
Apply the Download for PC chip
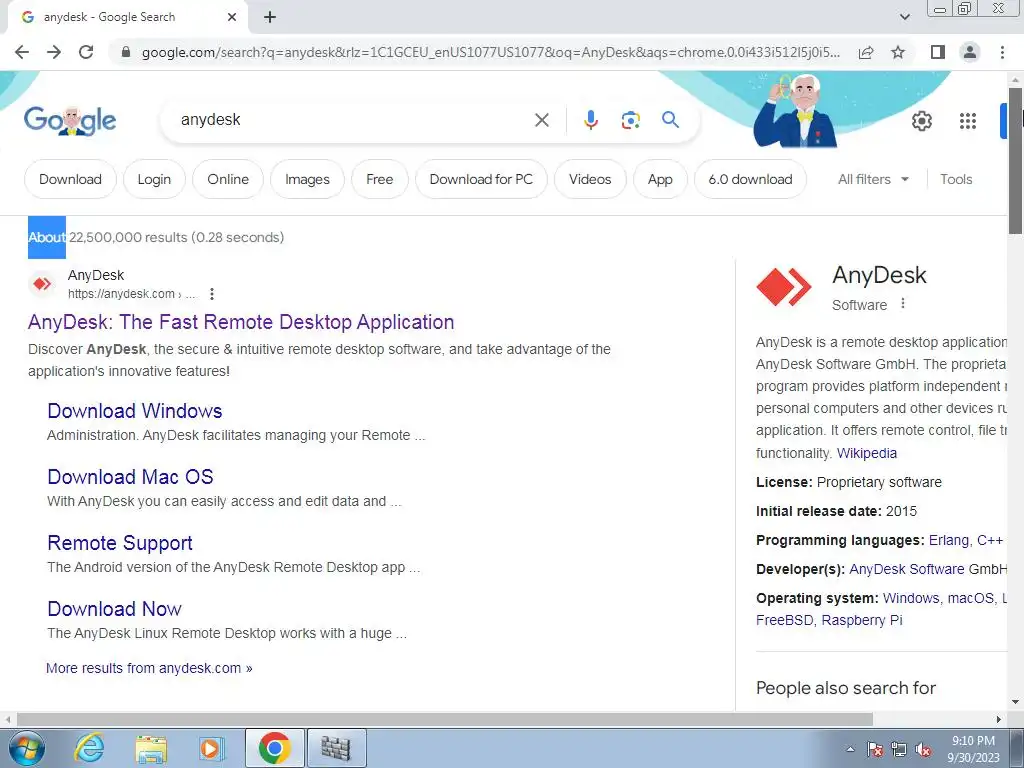point(481,179)
